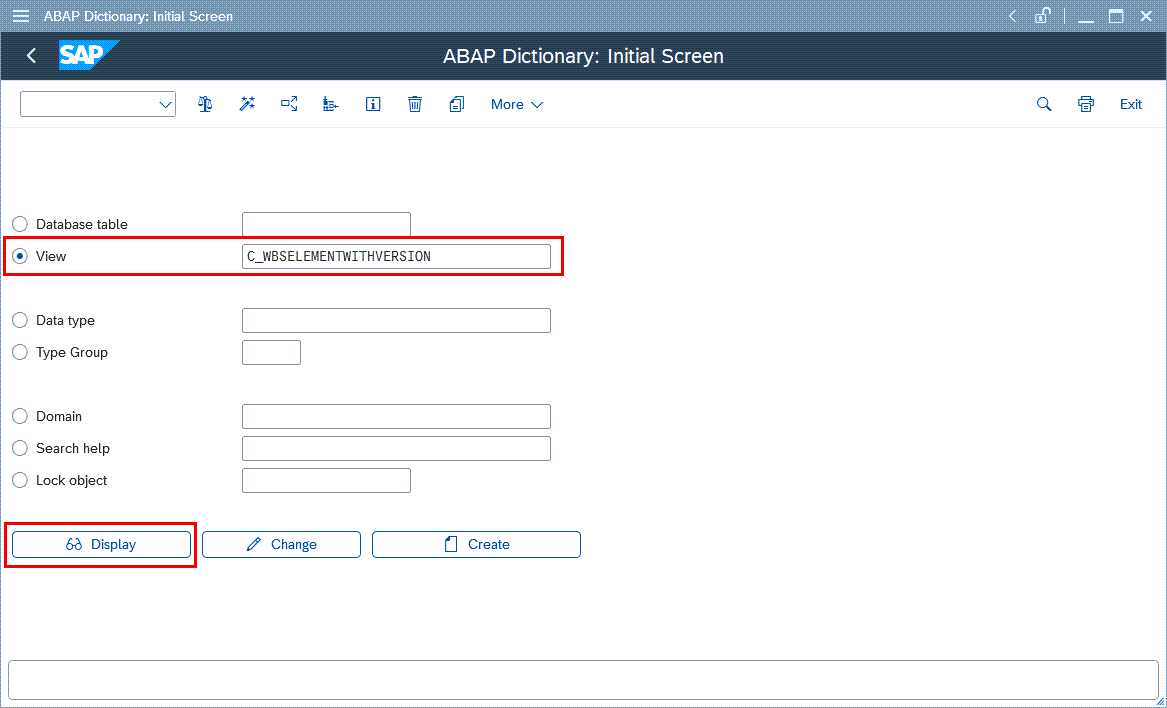The width and height of the screenshot is (1167, 708).
Task: Choose the Domain radio button
Action: 19,416
